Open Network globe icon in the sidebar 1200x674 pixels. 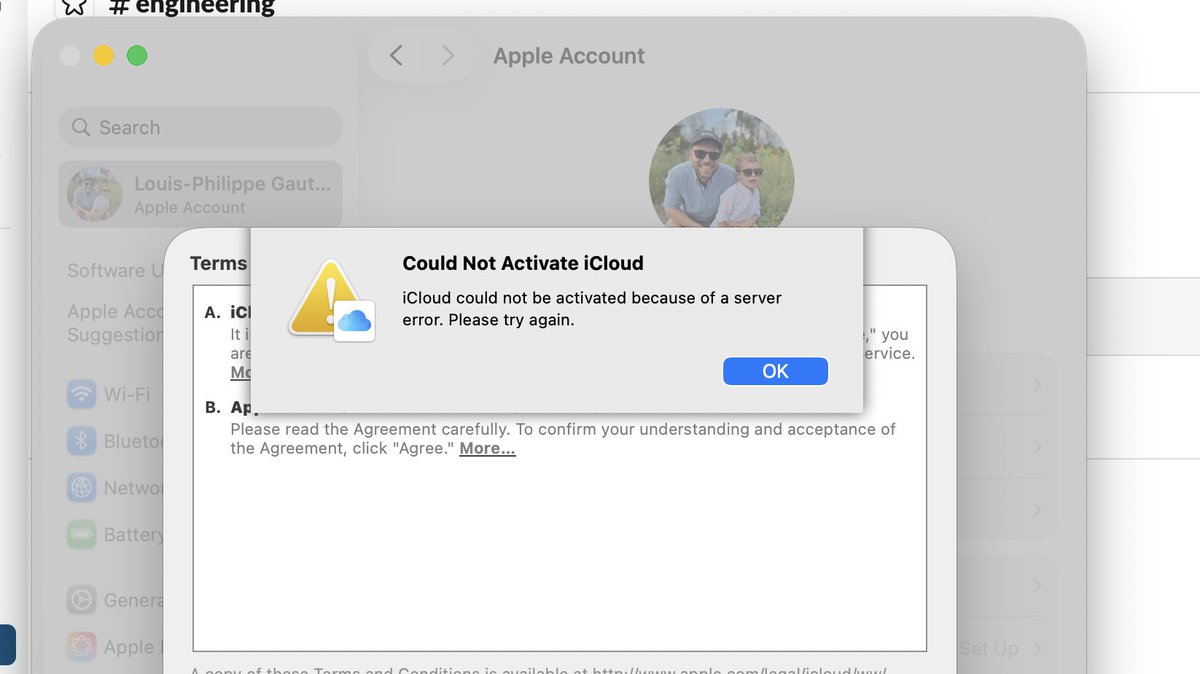click(82, 488)
